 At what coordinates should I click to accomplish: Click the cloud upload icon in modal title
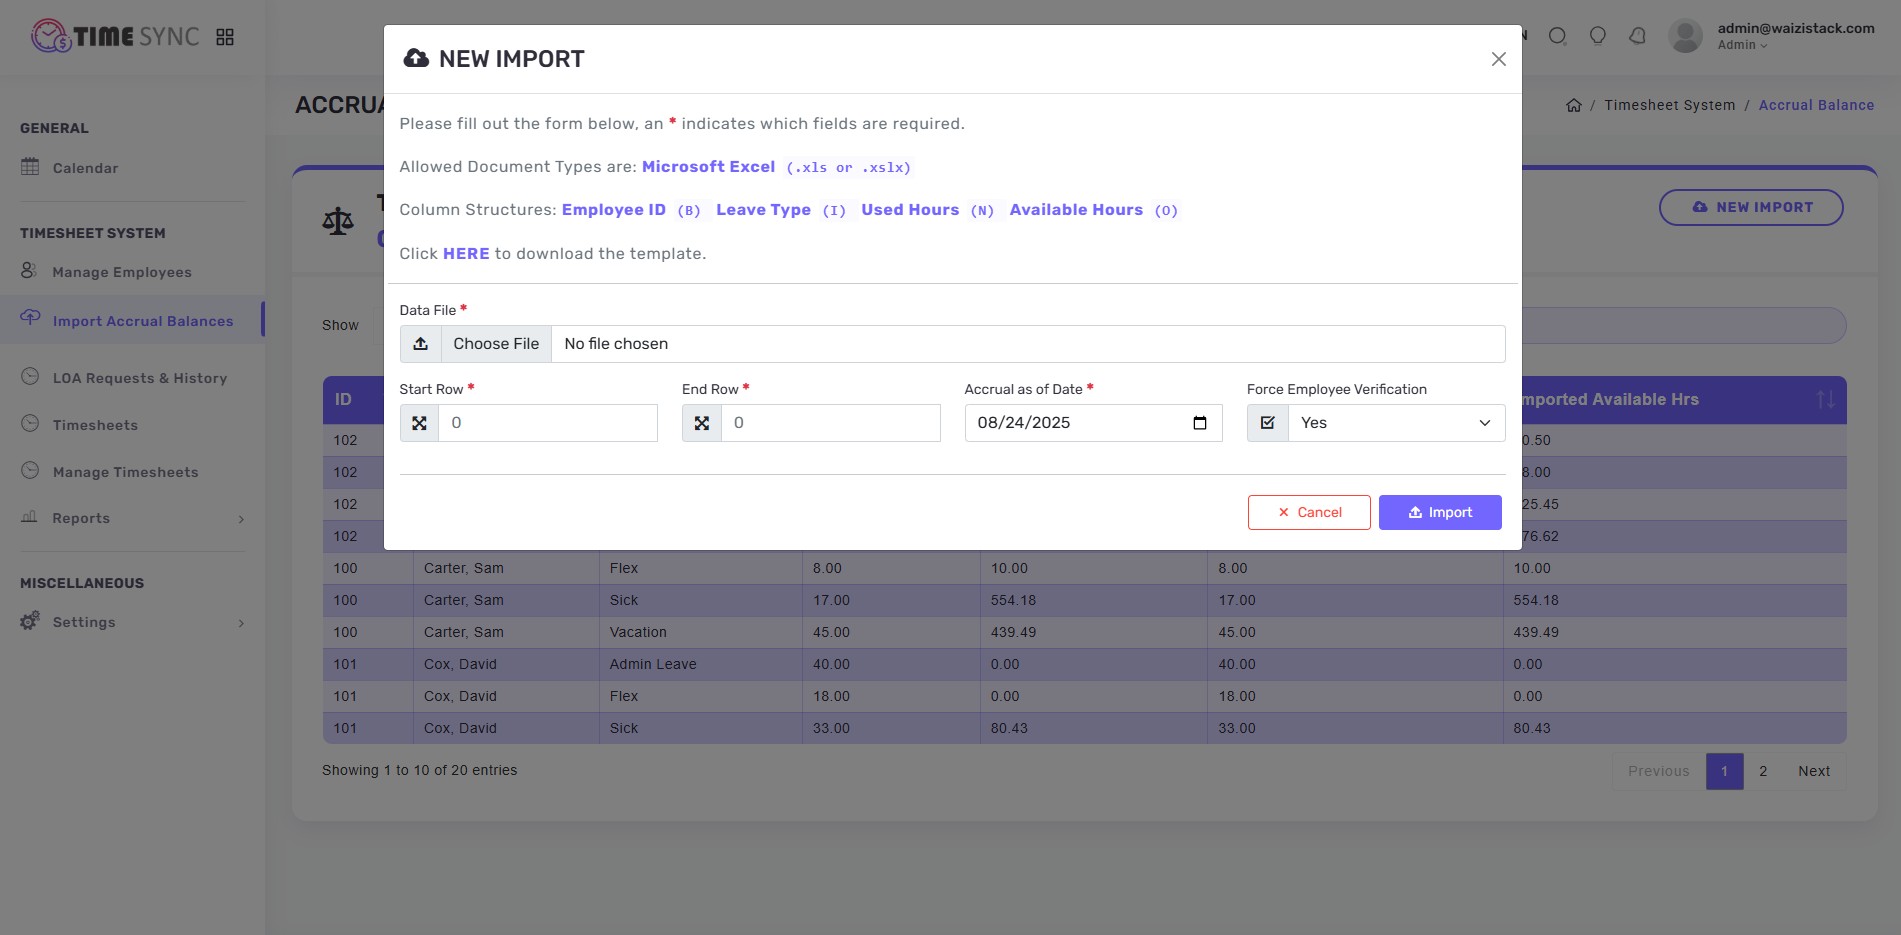click(x=416, y=58)
